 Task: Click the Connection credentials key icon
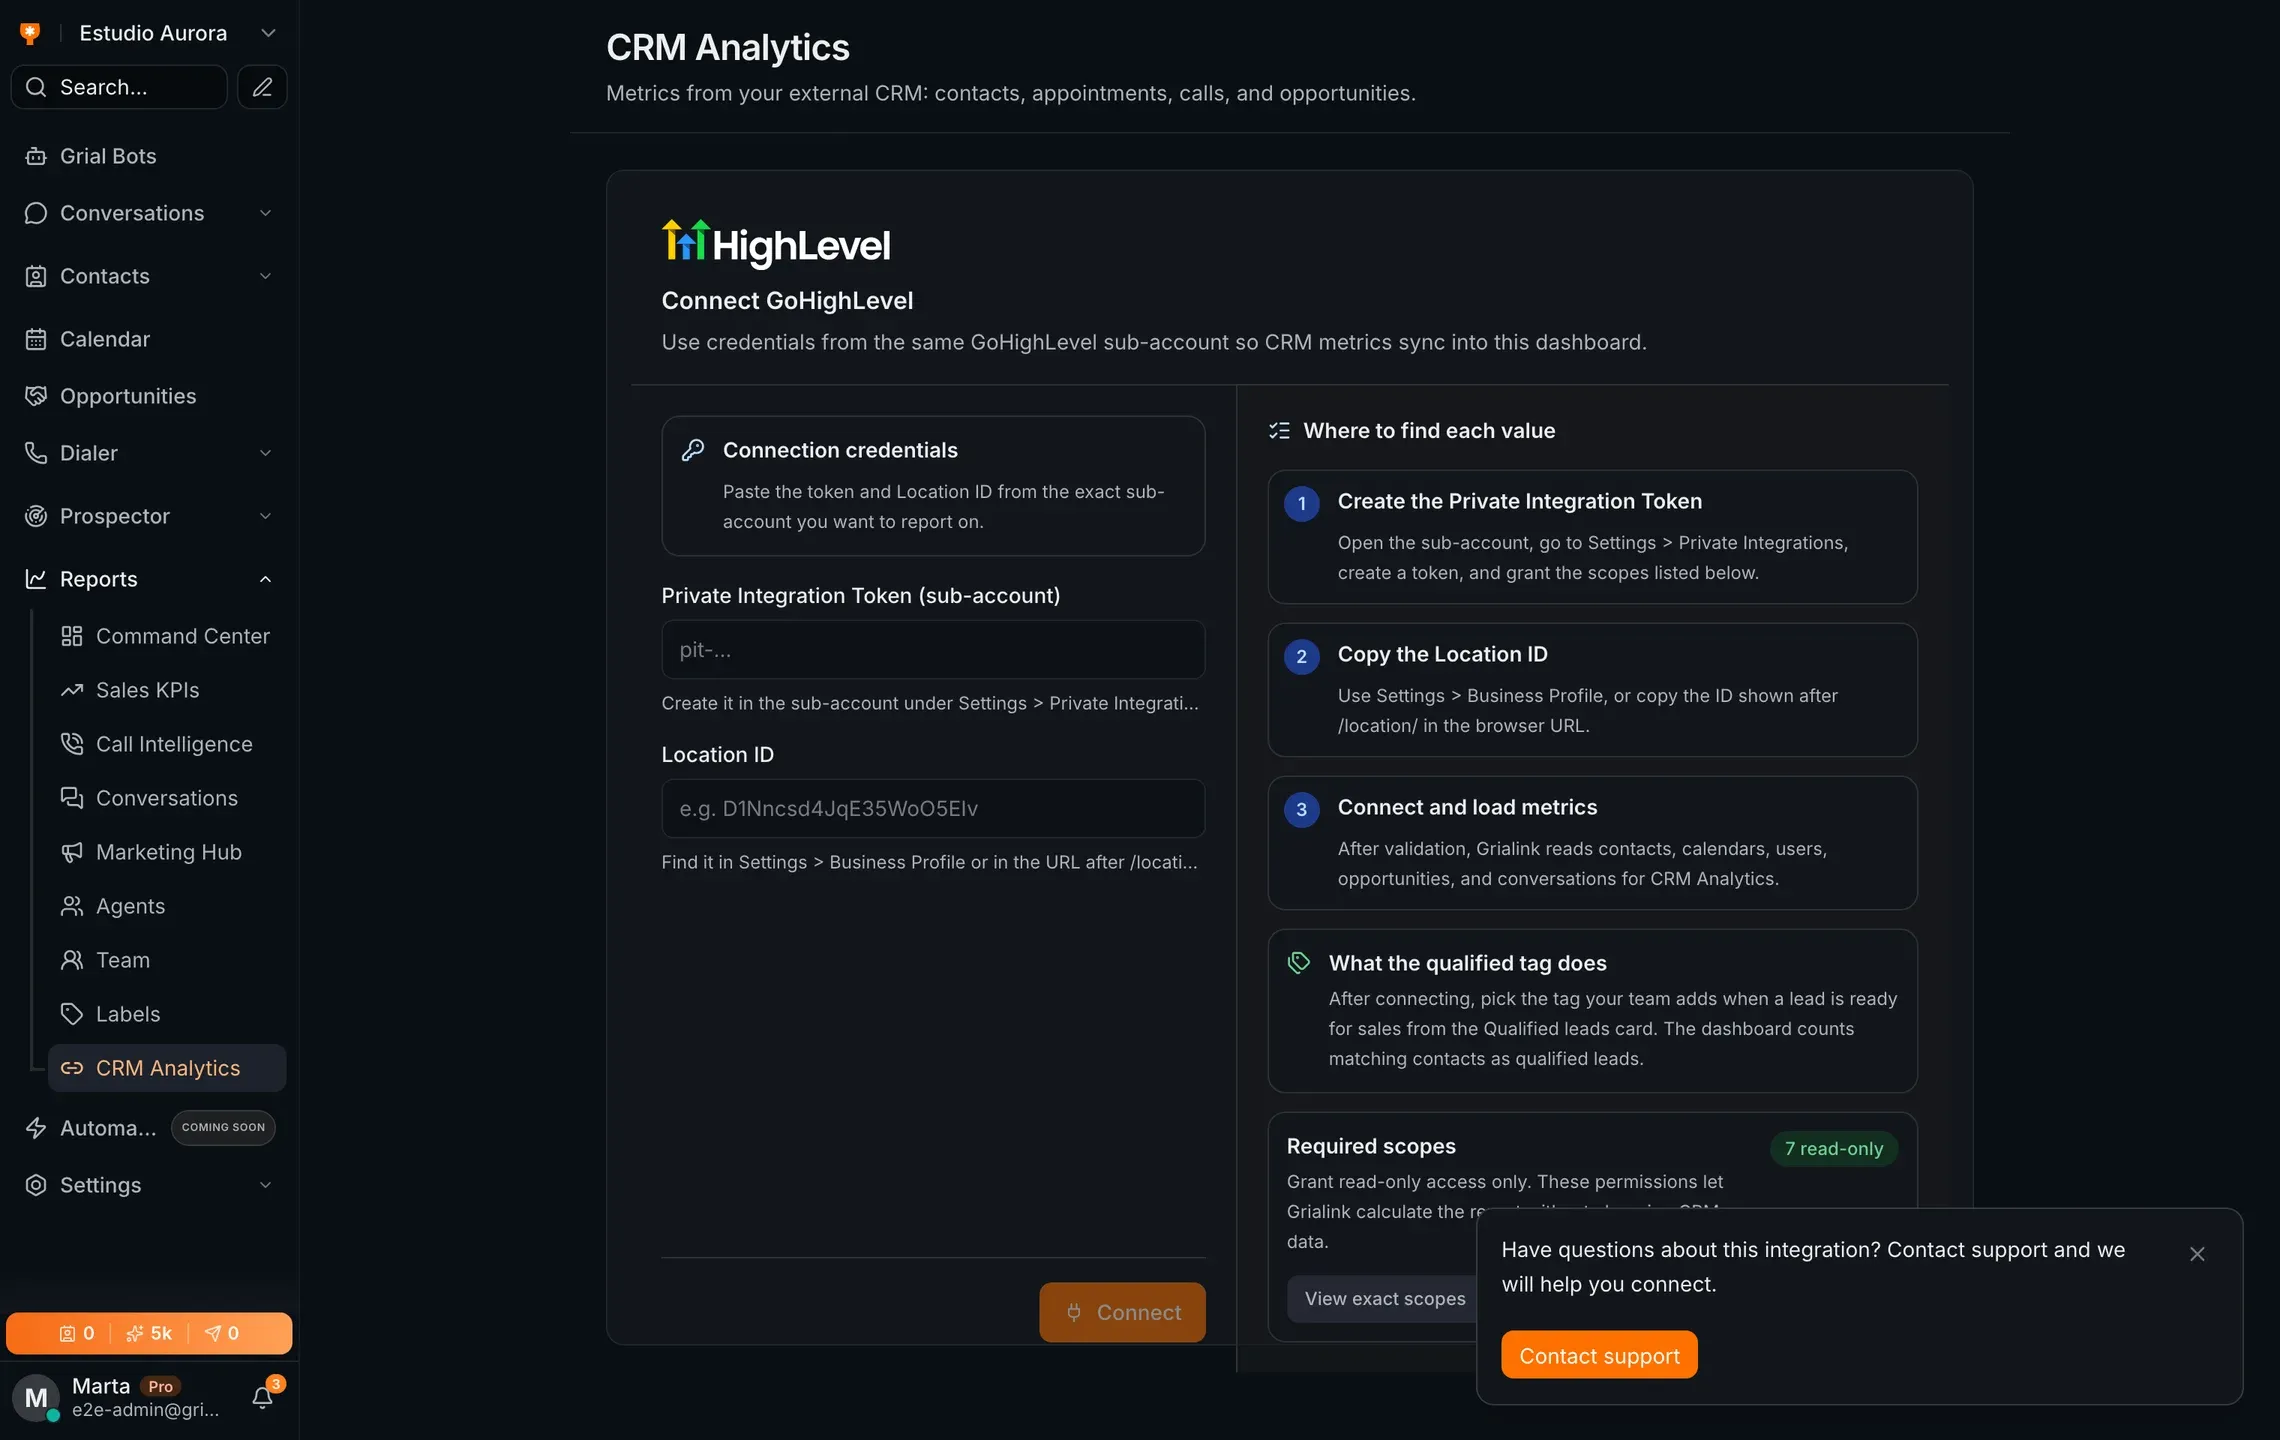[x=693, y=450]
